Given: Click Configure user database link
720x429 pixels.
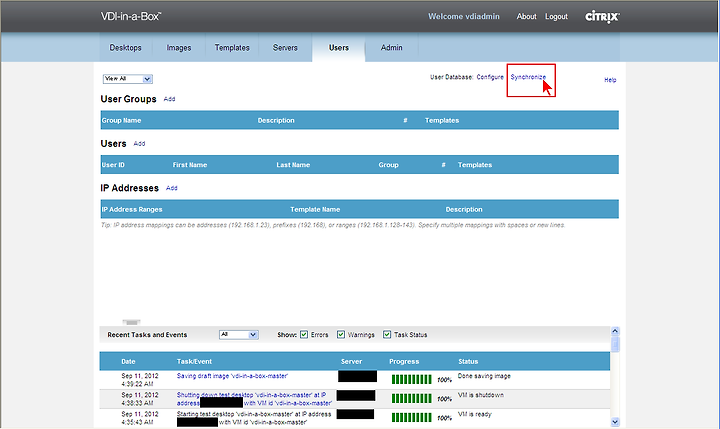Looking at the screenshot, I should pyautogui.click(x=490, y=77).
